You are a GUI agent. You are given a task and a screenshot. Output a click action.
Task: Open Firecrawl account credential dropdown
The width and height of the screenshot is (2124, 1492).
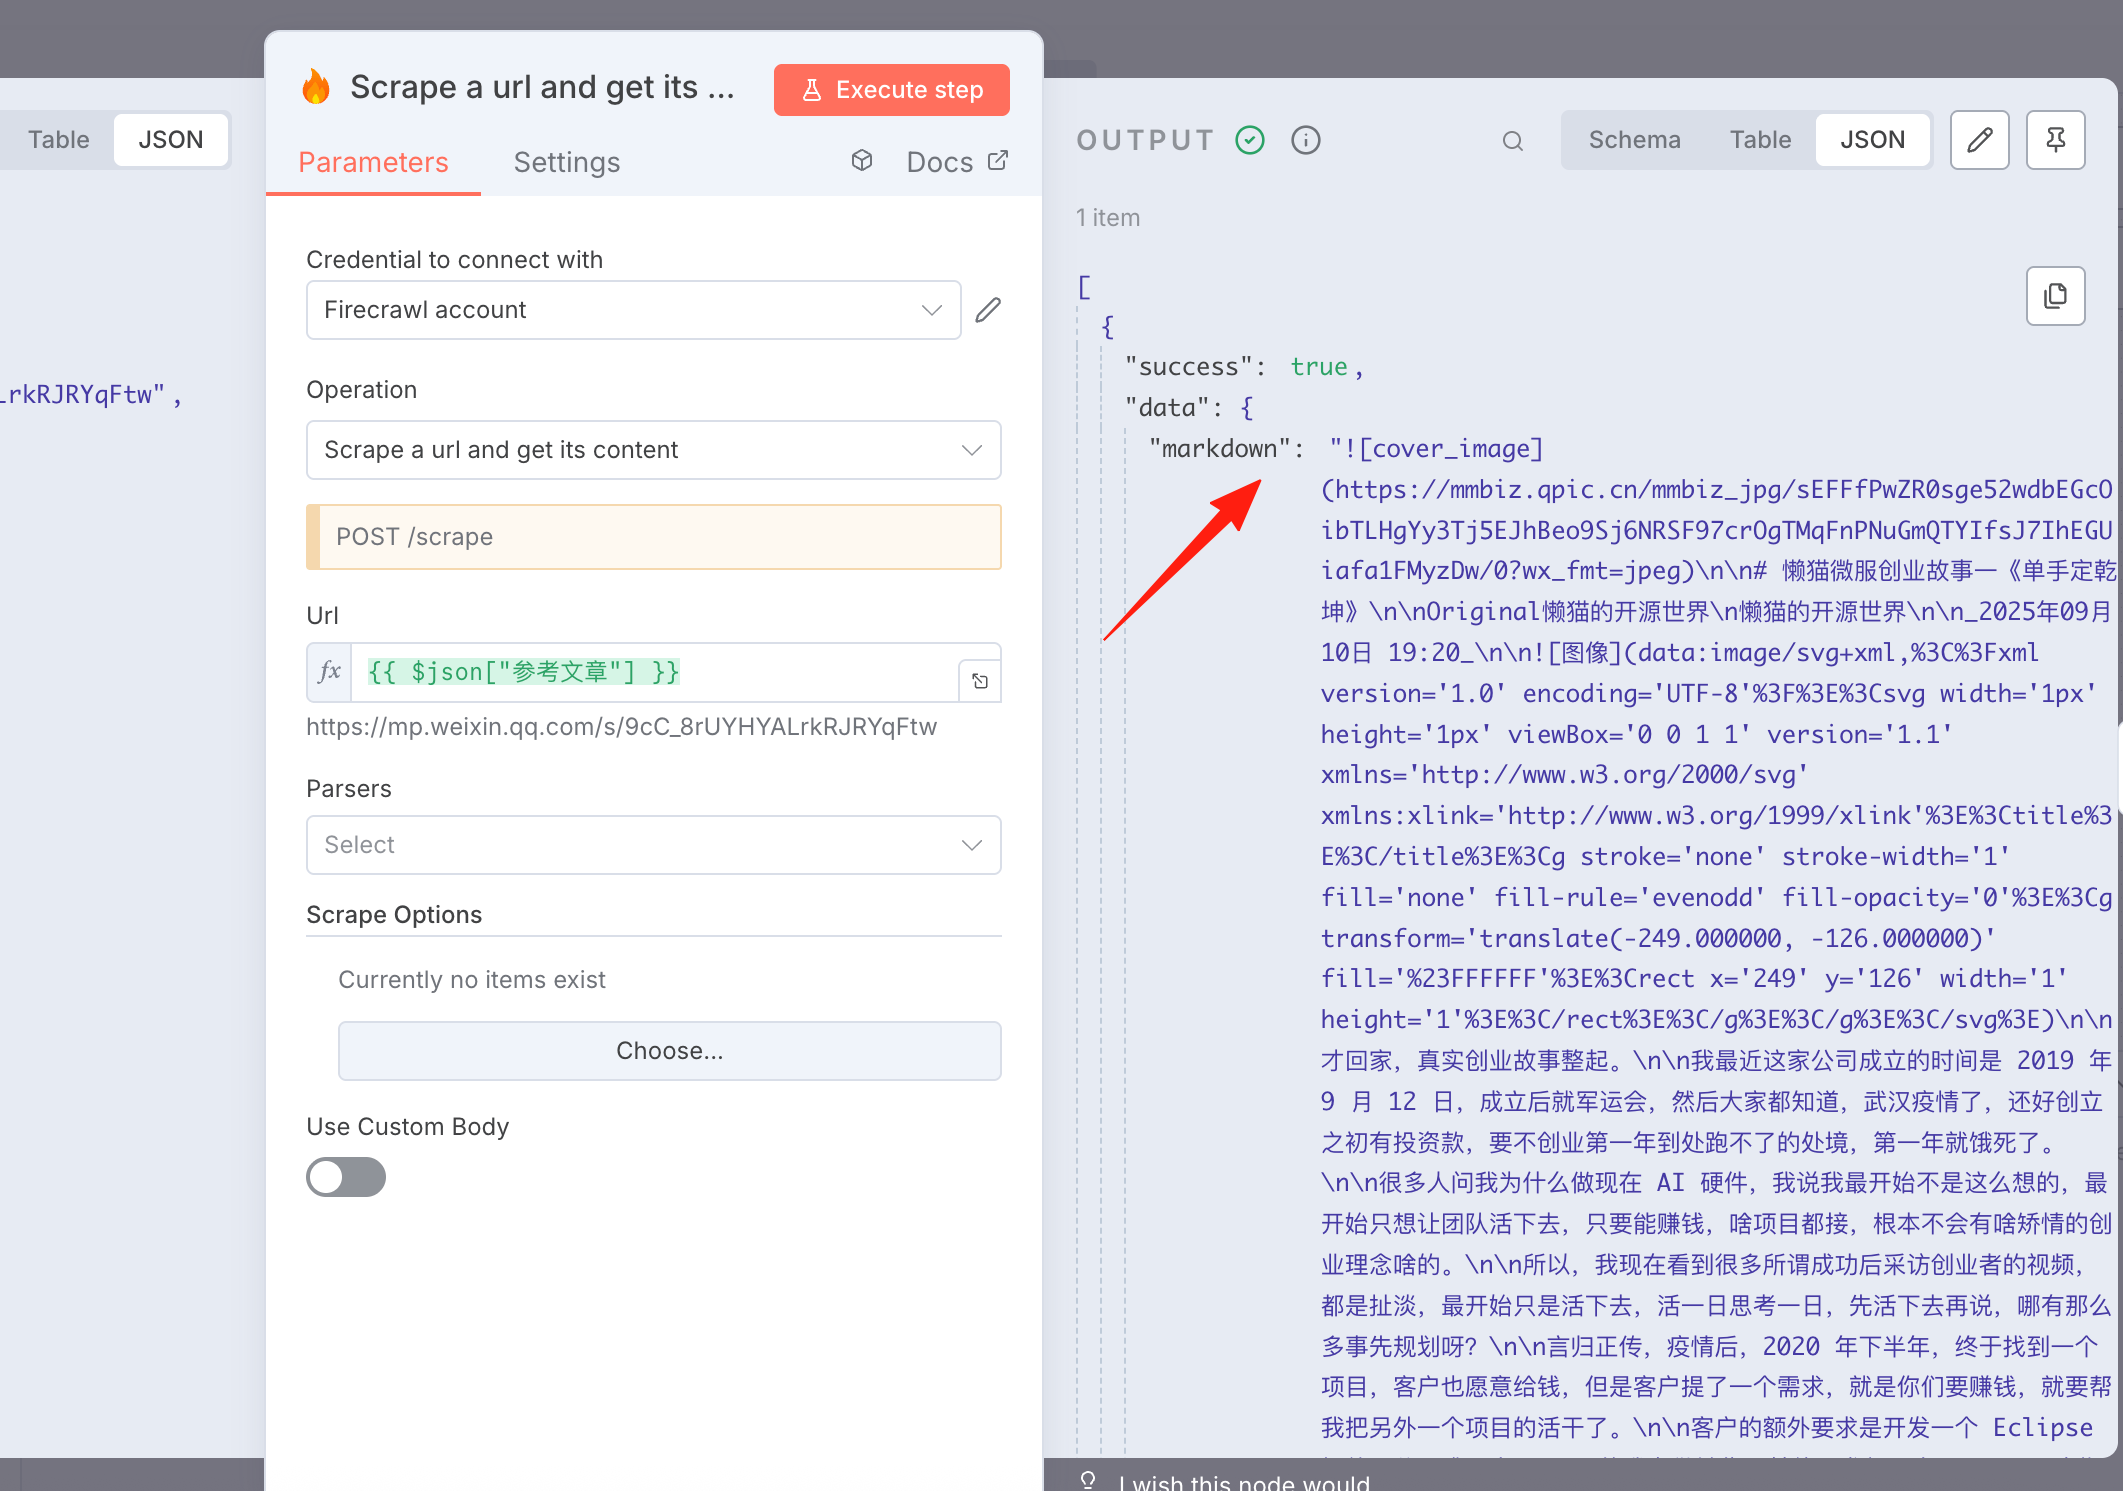633,310
